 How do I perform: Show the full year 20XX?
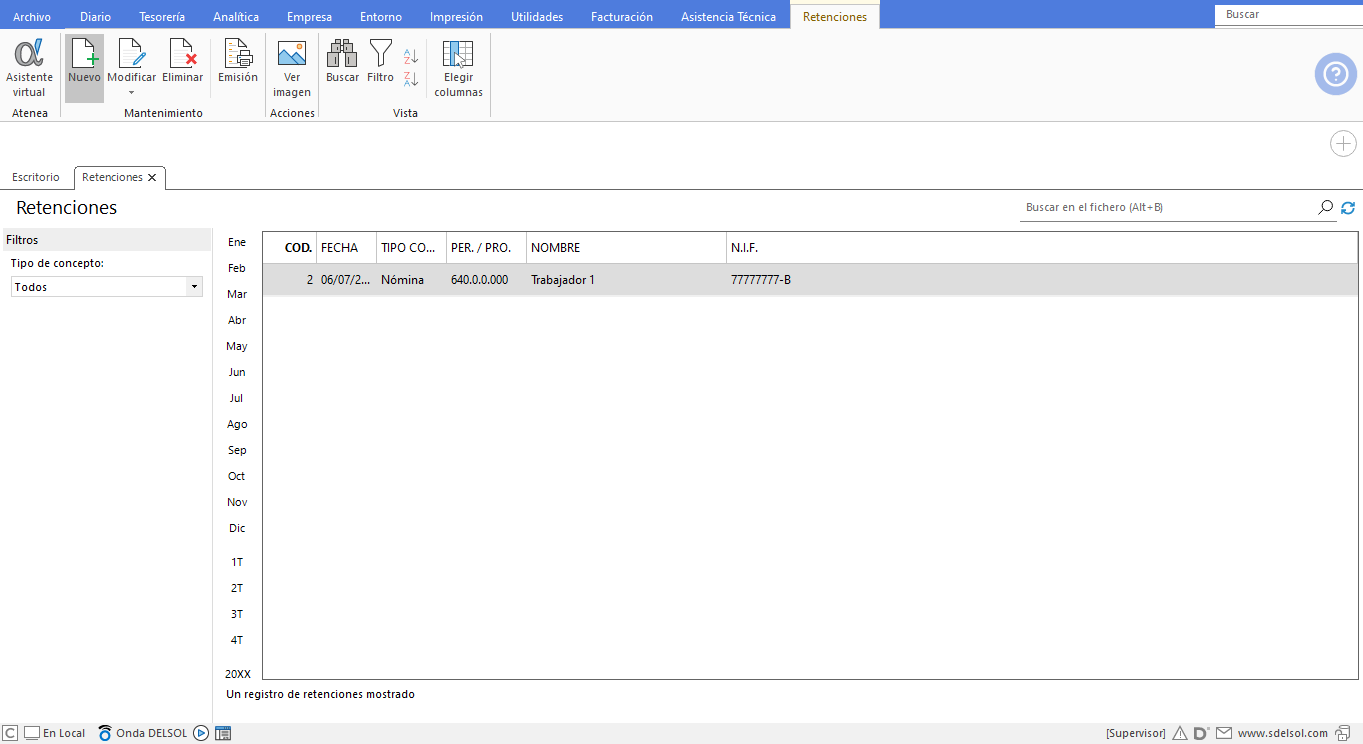[238, 674]
